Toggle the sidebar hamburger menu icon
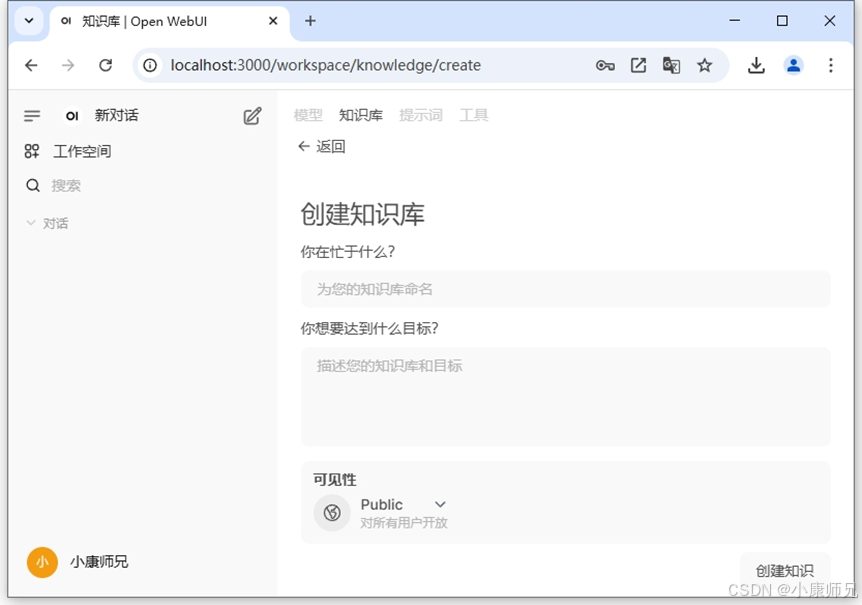The image size is (862, 605). pos(32,115)
